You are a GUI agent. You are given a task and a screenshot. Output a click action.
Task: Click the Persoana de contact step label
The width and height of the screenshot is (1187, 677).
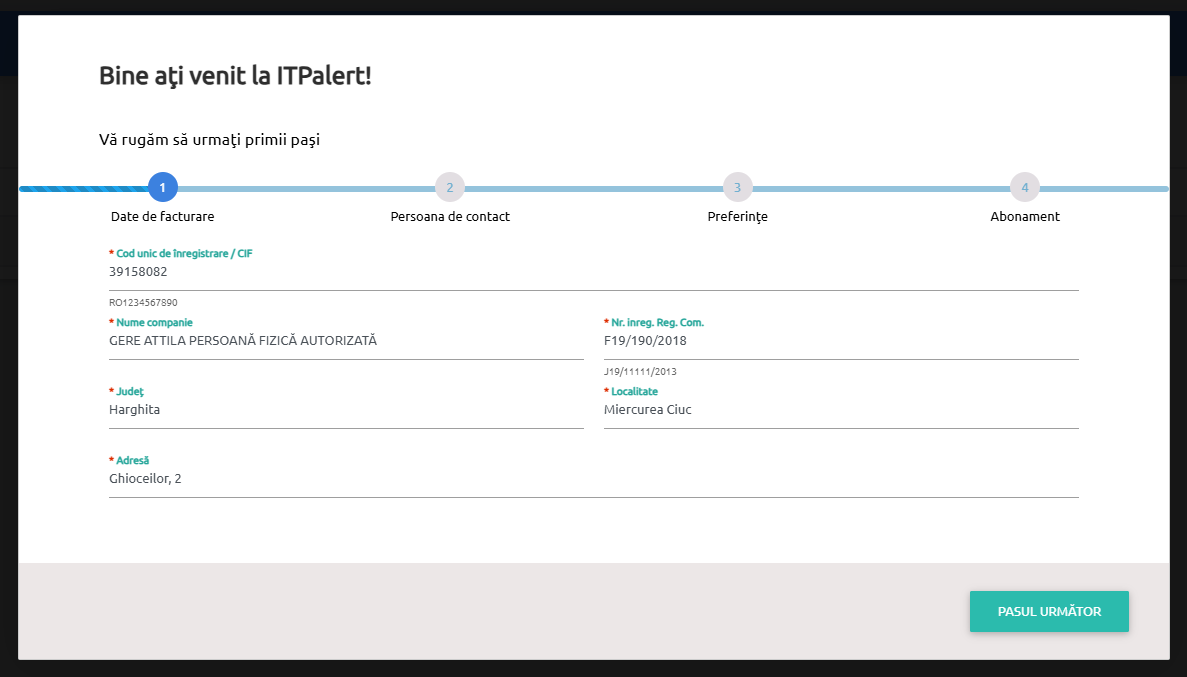(x=450, y=217)
